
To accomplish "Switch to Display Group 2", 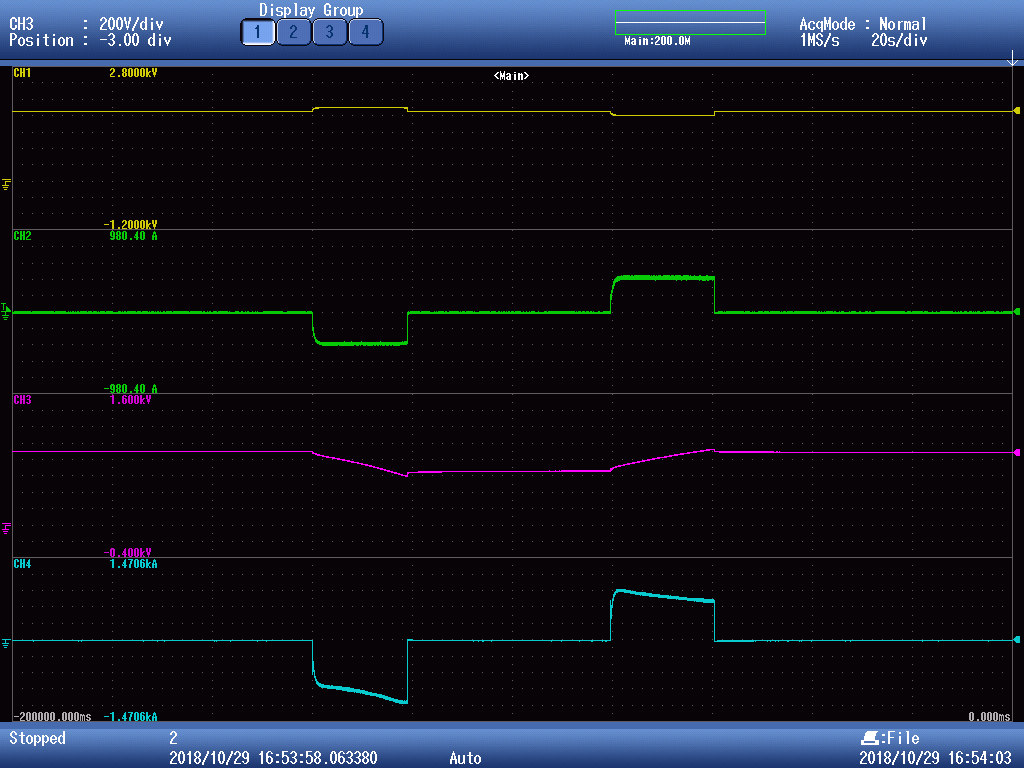I will click(293, 32).
